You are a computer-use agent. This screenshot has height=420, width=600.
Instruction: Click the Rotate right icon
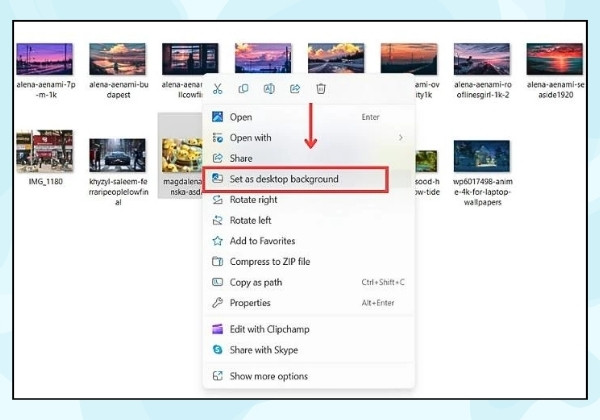click(217, 200)
